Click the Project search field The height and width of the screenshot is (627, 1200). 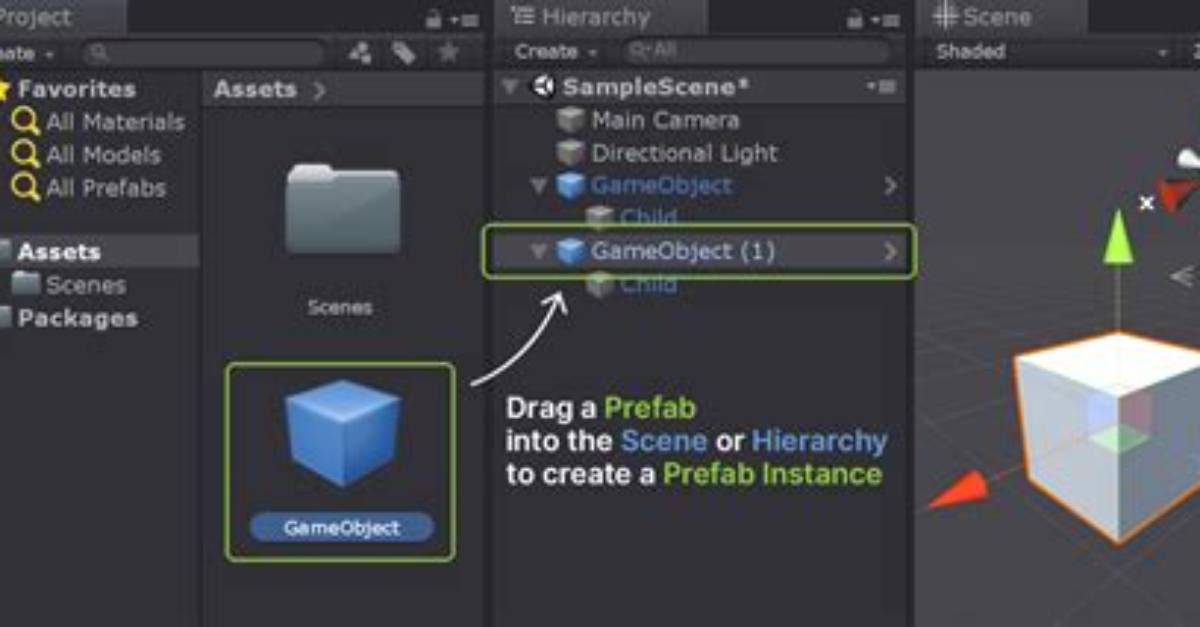point(205,52)
